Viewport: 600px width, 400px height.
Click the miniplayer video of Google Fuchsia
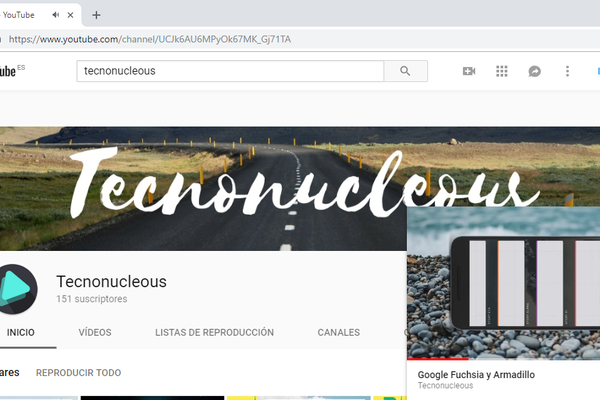tap(503, 282)
